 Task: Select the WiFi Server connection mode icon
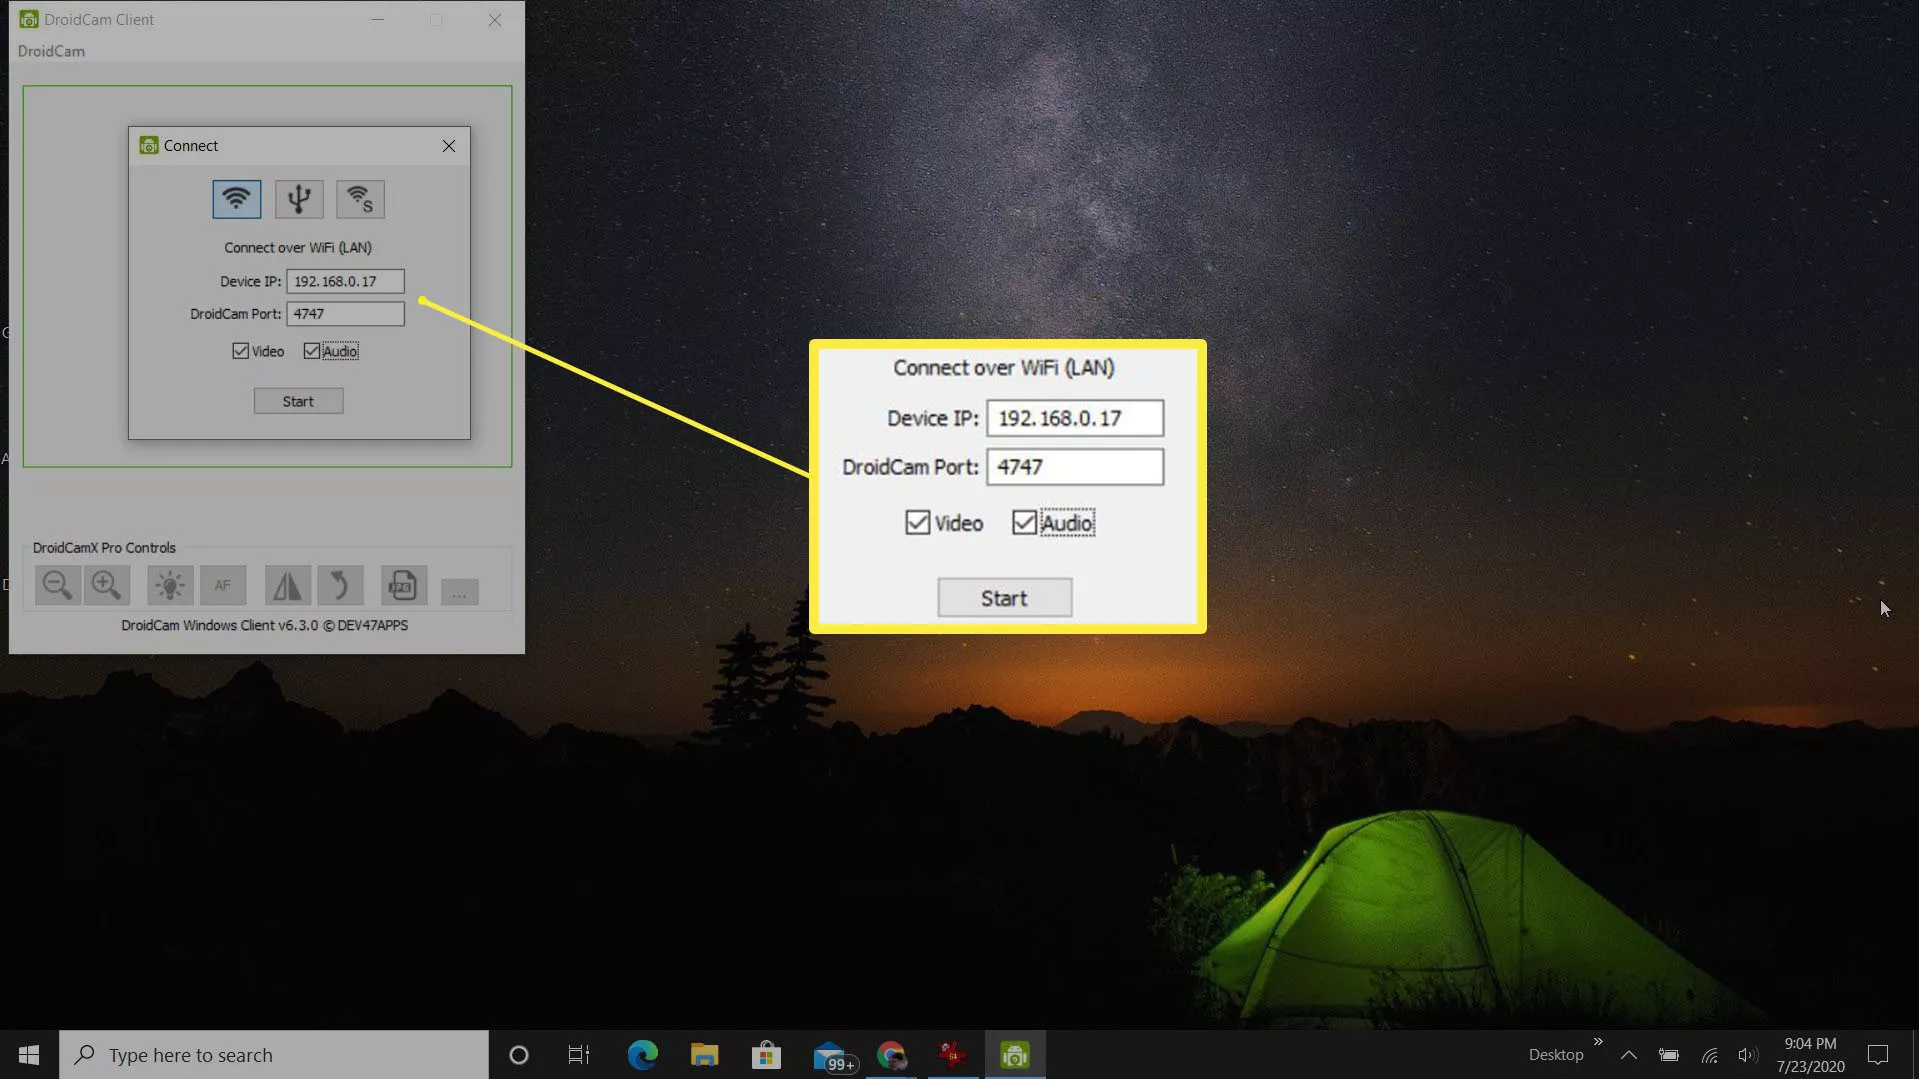pyautogui.click(x=360, y=199)
